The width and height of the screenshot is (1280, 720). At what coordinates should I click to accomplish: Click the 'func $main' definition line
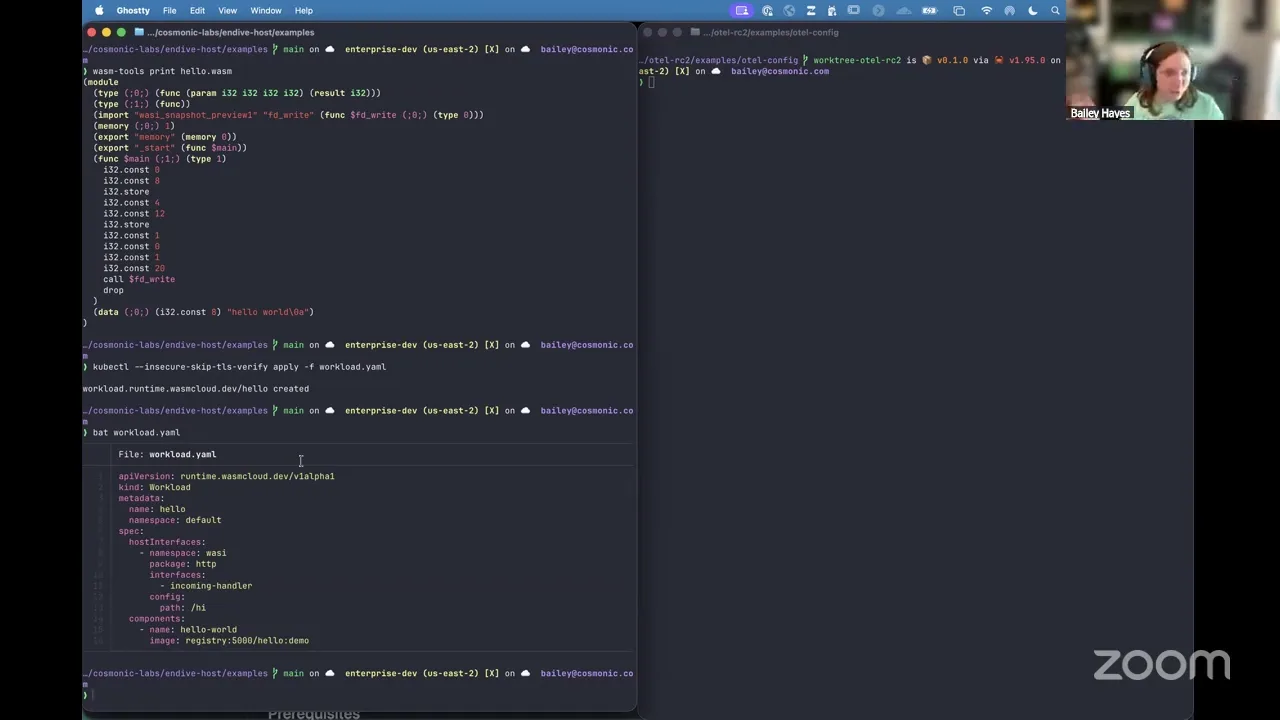tap(160, 159)
